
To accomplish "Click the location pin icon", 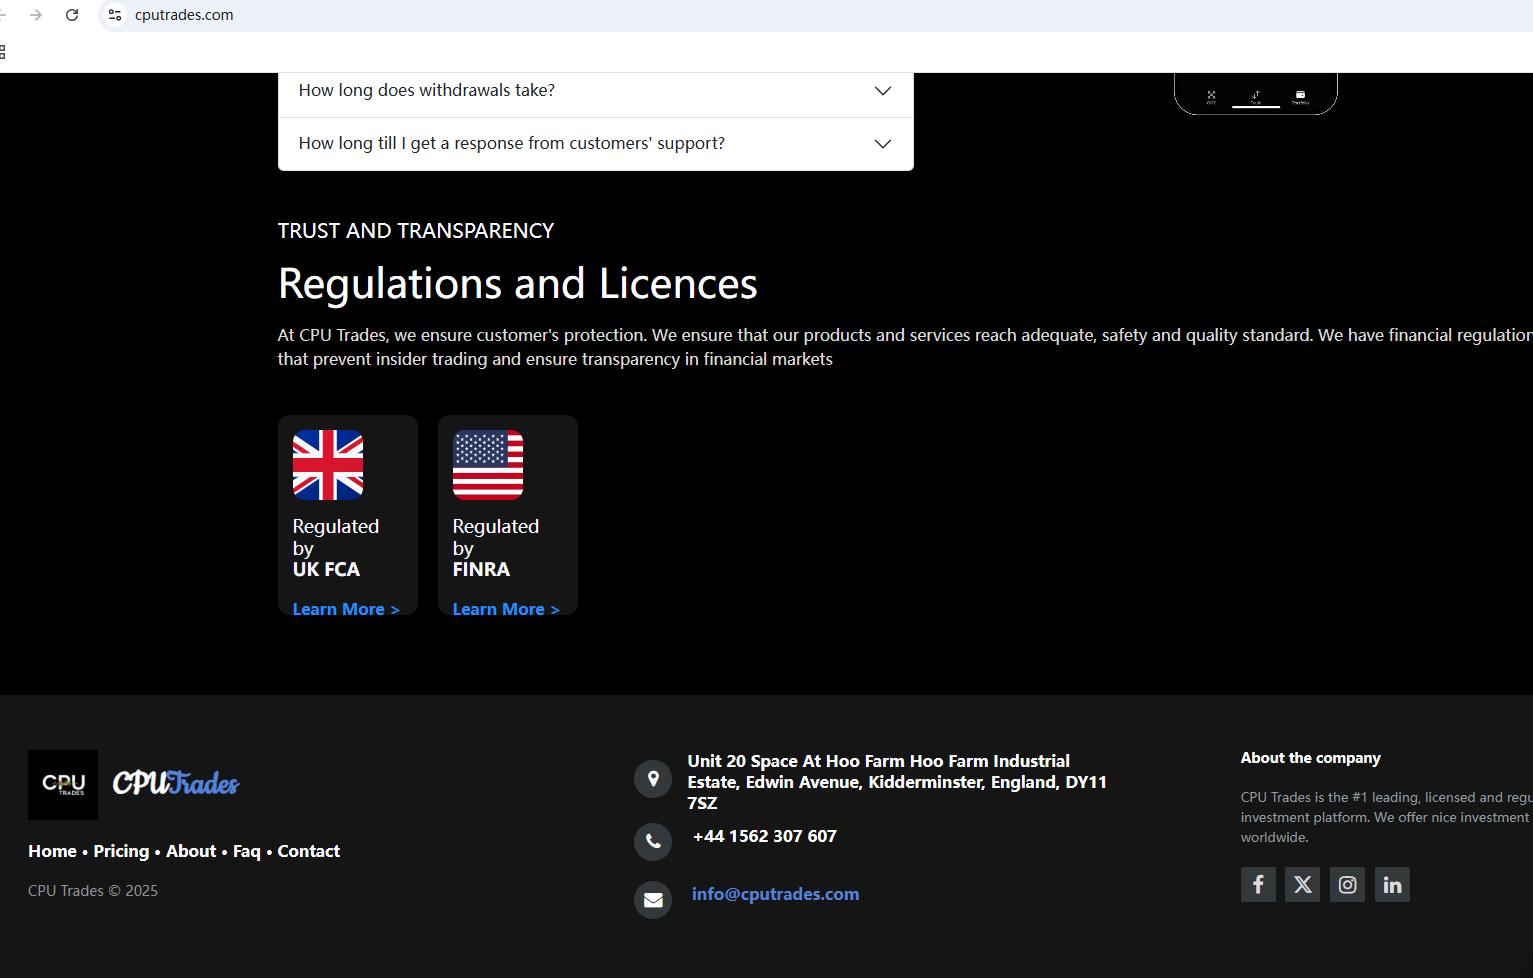I will tap(653, 778).
